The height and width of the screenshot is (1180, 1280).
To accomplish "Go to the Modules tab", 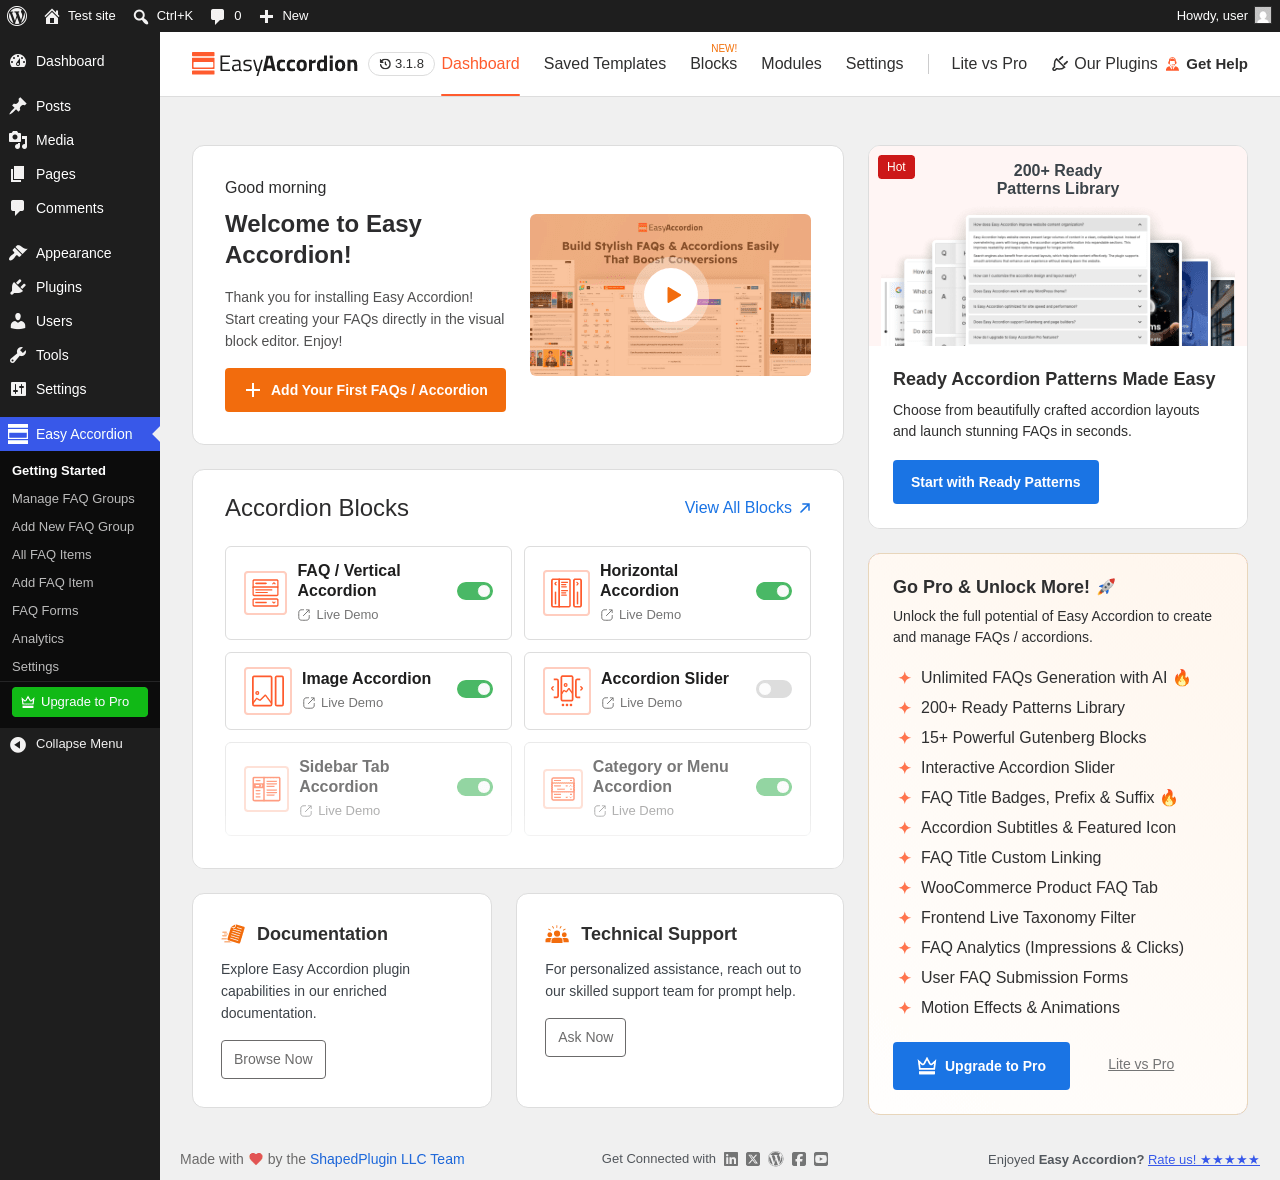I will pyautogui.click(x=791, y=64).
